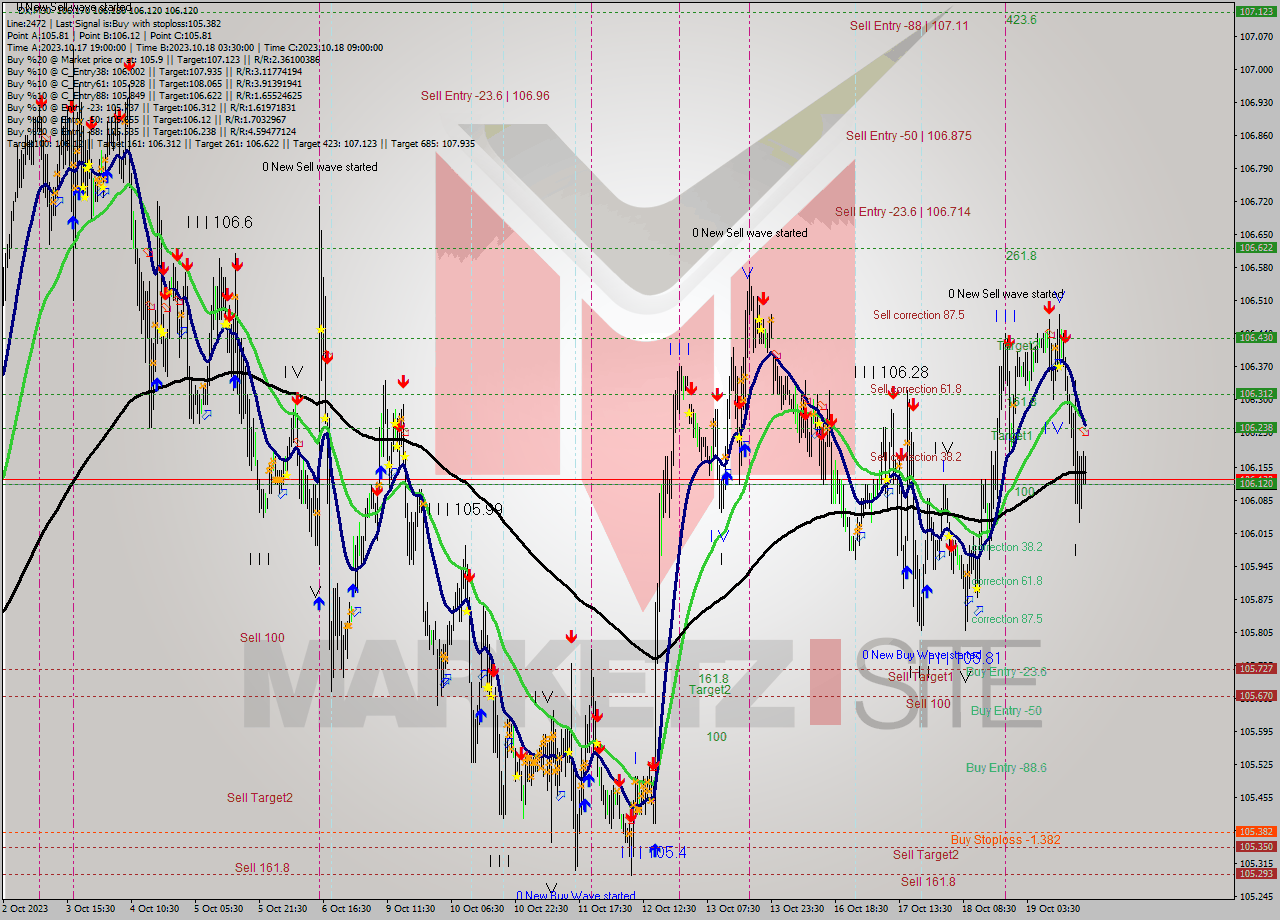The image size is (1280, 920).
Task: Click the green '161.8' label above Target2
Action: point(713,679)
